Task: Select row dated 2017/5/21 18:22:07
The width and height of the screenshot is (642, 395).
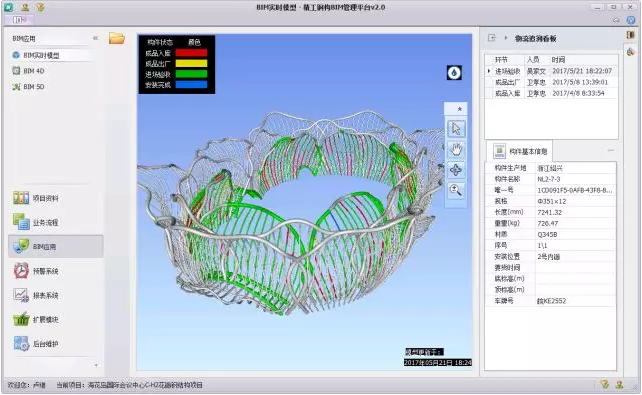Action: pos(551,71)
